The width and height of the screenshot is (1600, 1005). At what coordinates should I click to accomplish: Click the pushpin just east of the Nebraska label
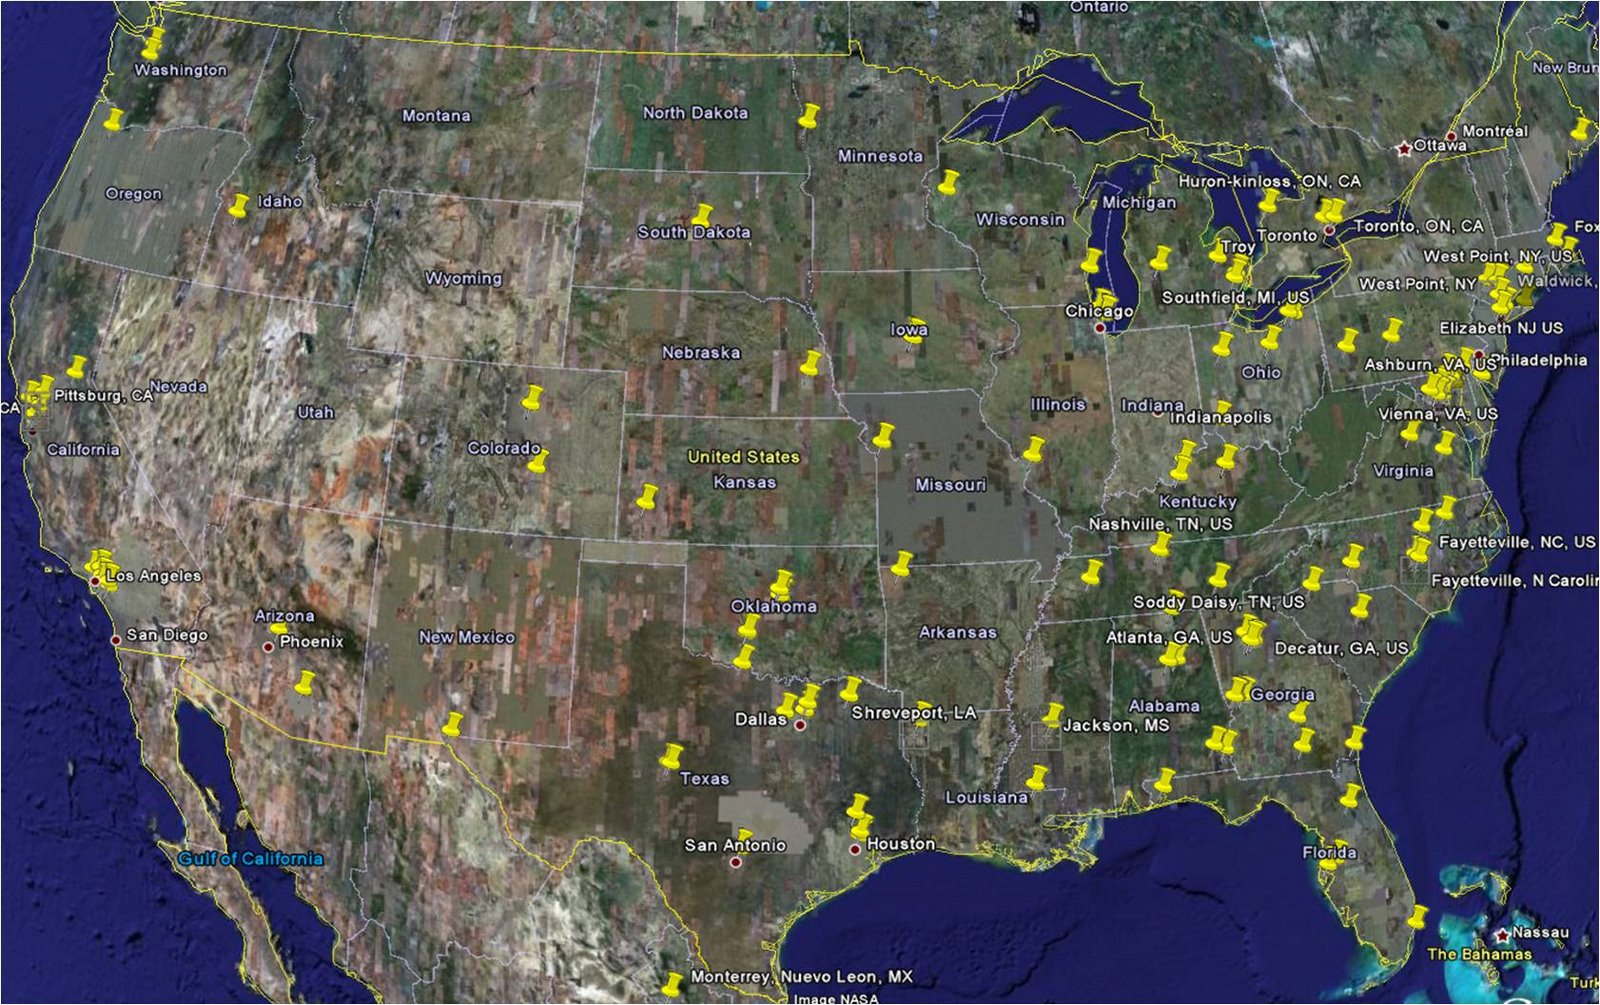point(811,363)
